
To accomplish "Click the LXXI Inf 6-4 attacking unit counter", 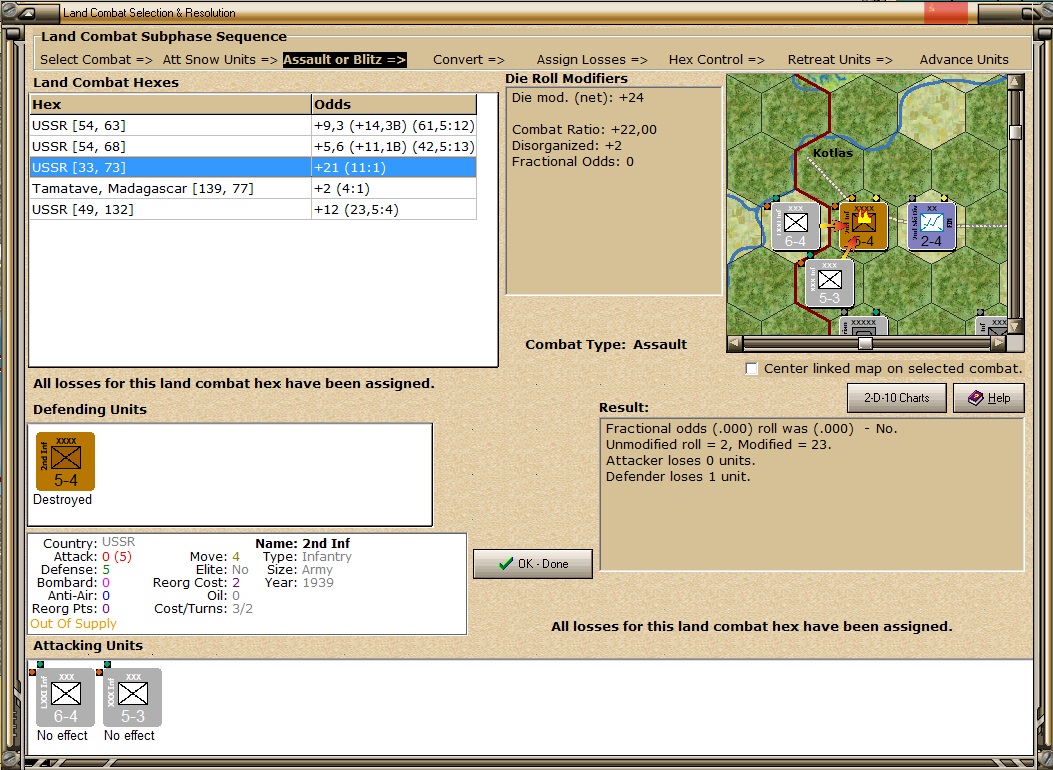I will pos(65,697).
